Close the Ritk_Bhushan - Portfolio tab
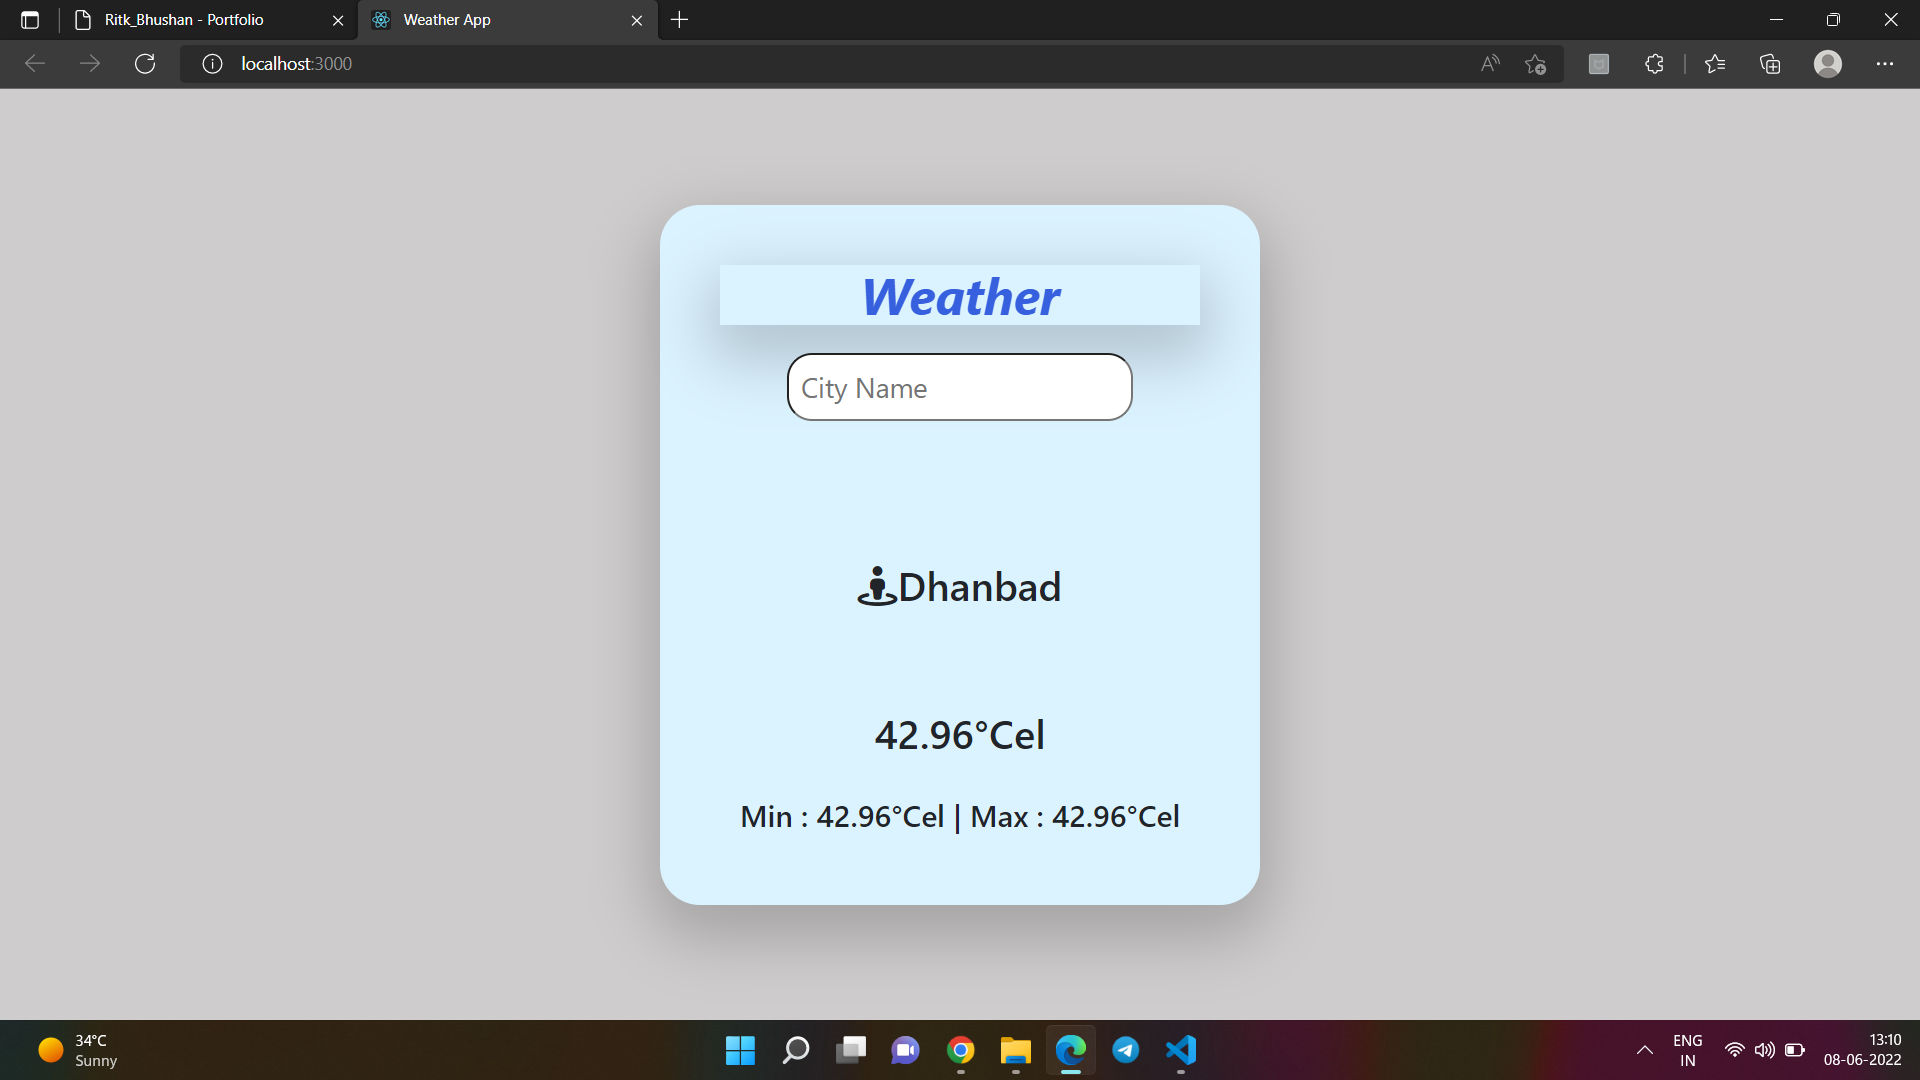This screenshot has height=1080, width=1920. click(338, 20)
